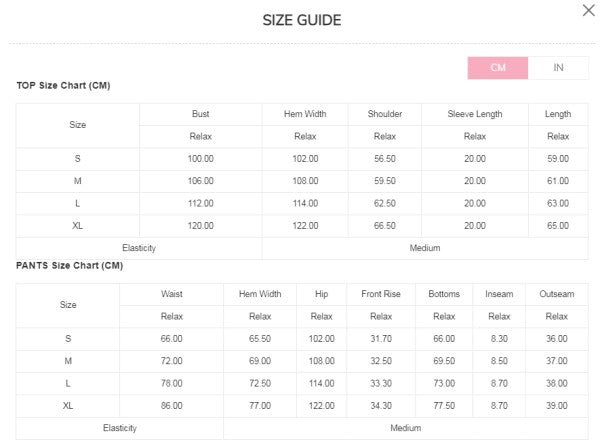The height and width of the screenshot is (444, 600).
Task: Click the Front Rise value 31.70
Action: [380, 339]
